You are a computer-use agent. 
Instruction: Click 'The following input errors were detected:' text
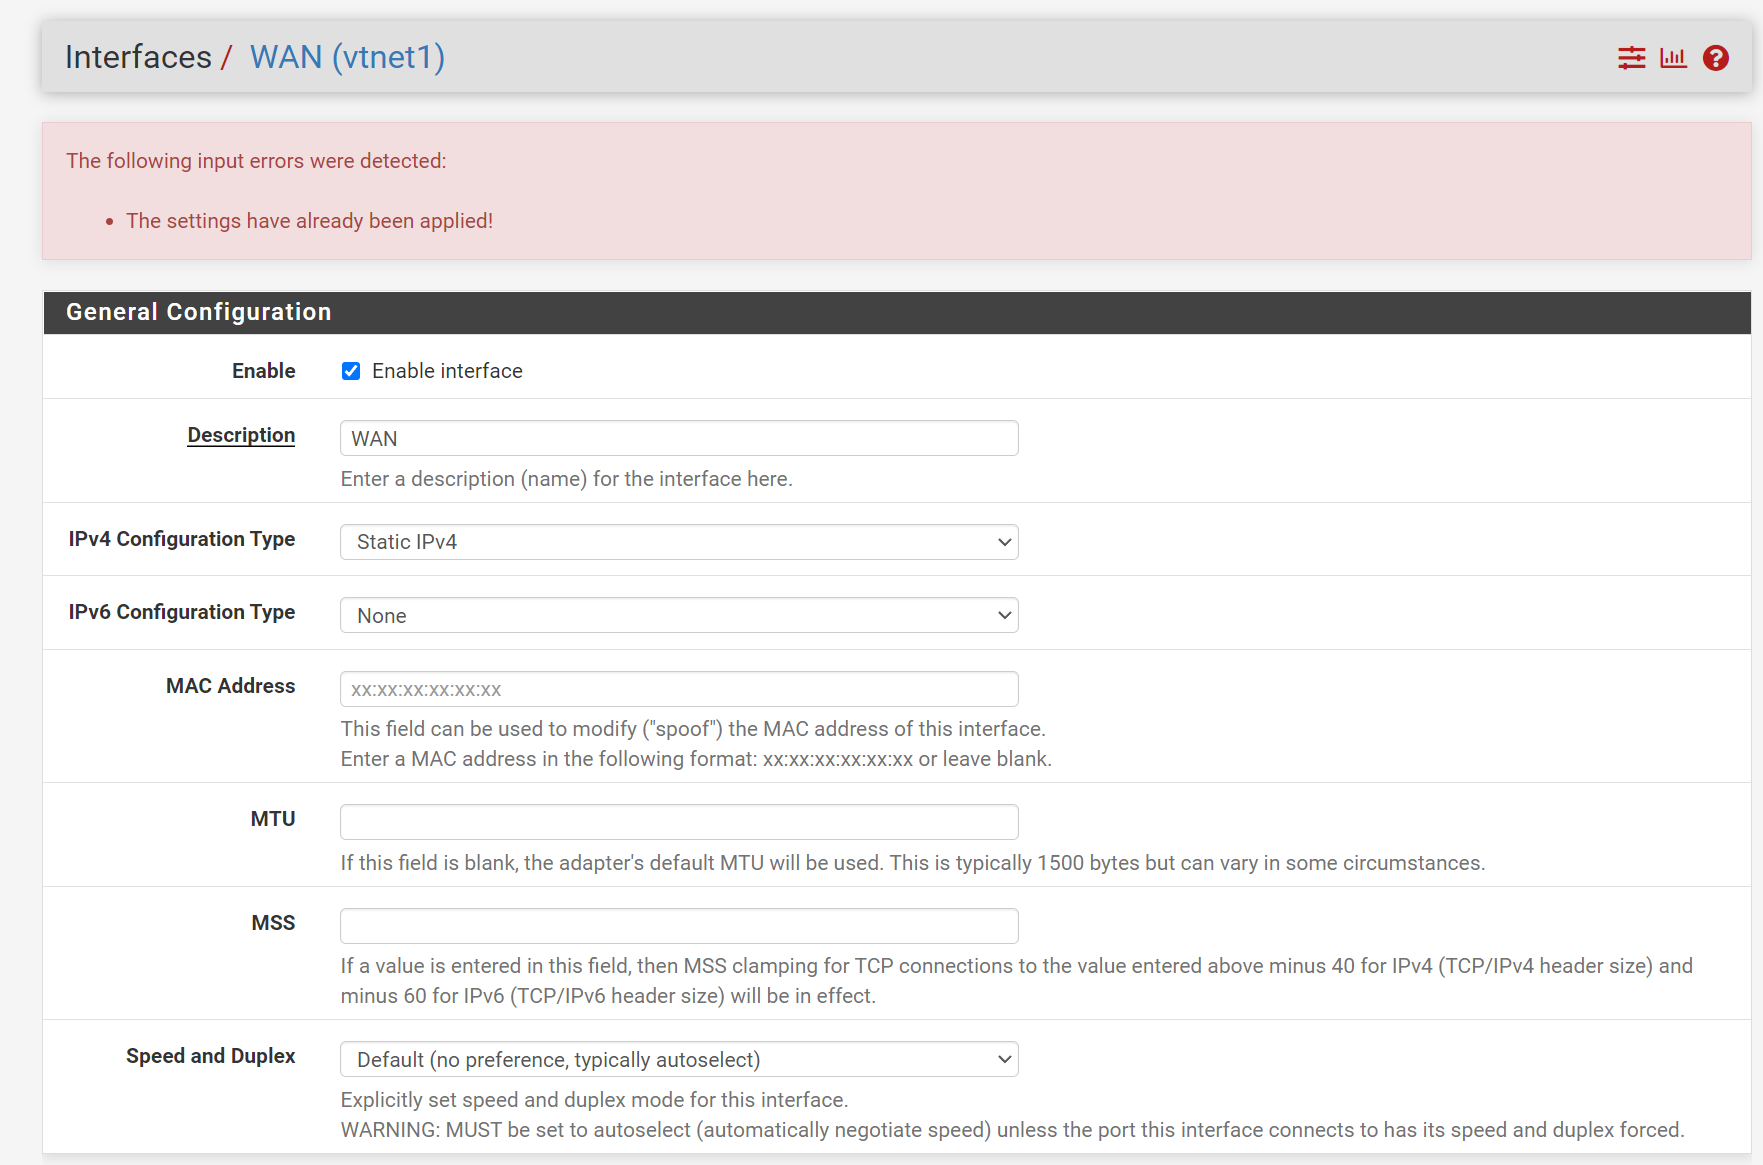click(x=256, y=161)
